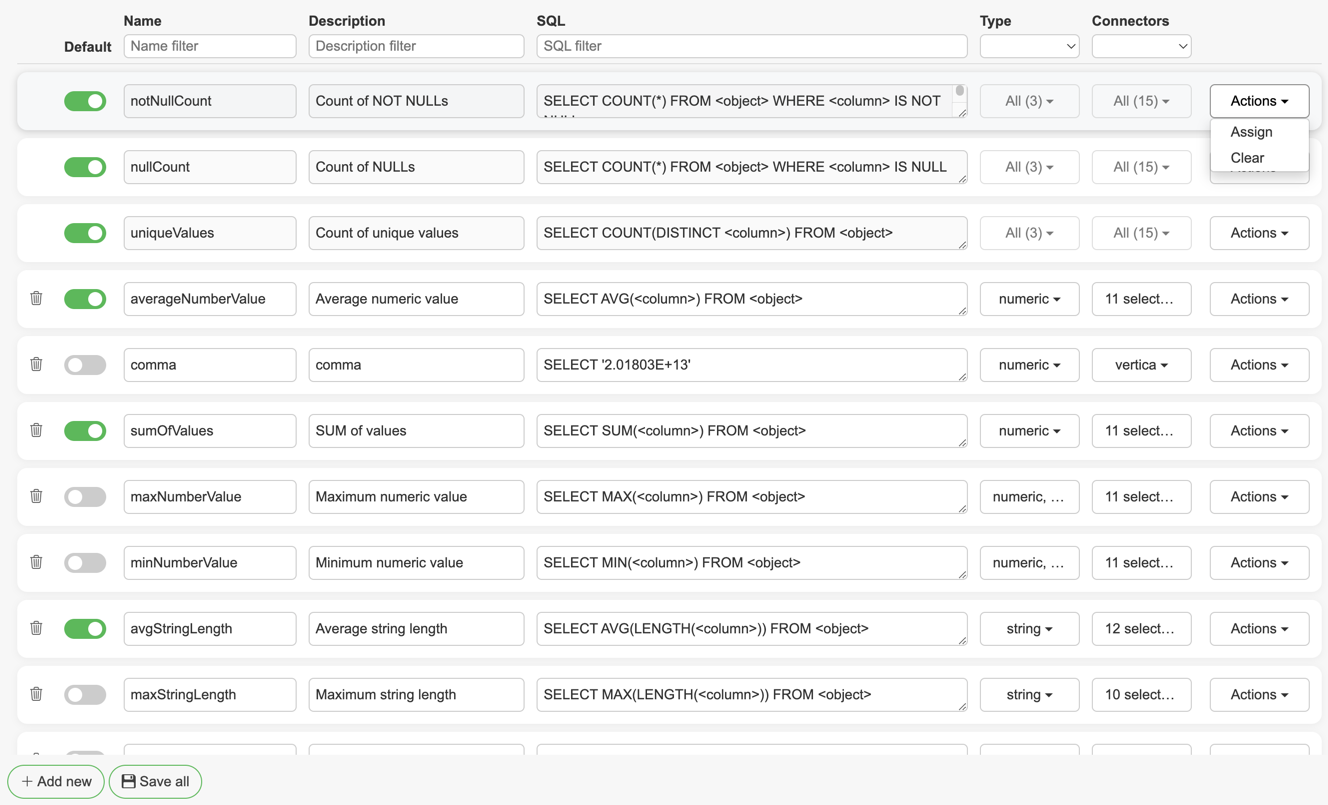Select Clear in the Actions menu

(1247, 158)
